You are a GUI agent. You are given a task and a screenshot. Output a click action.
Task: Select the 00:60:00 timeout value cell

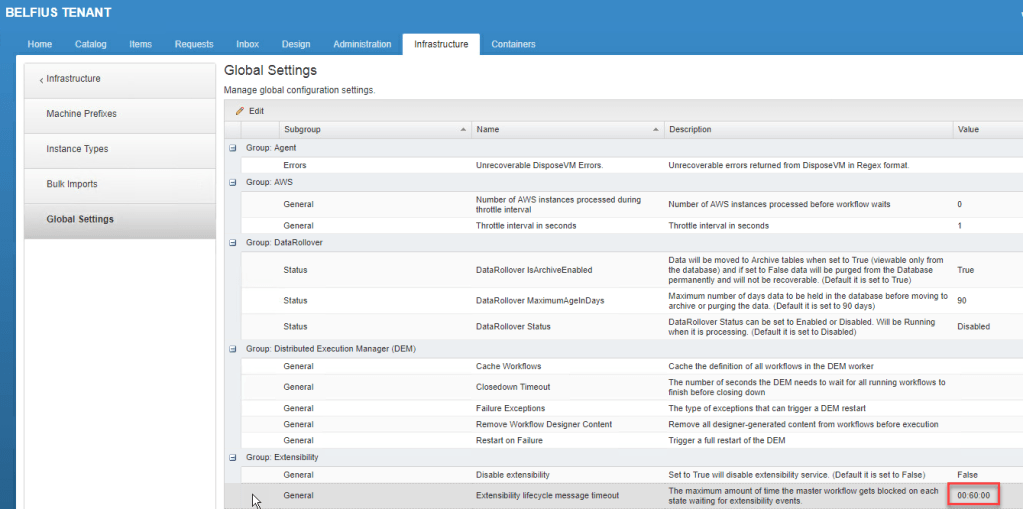tap(973, 496)
